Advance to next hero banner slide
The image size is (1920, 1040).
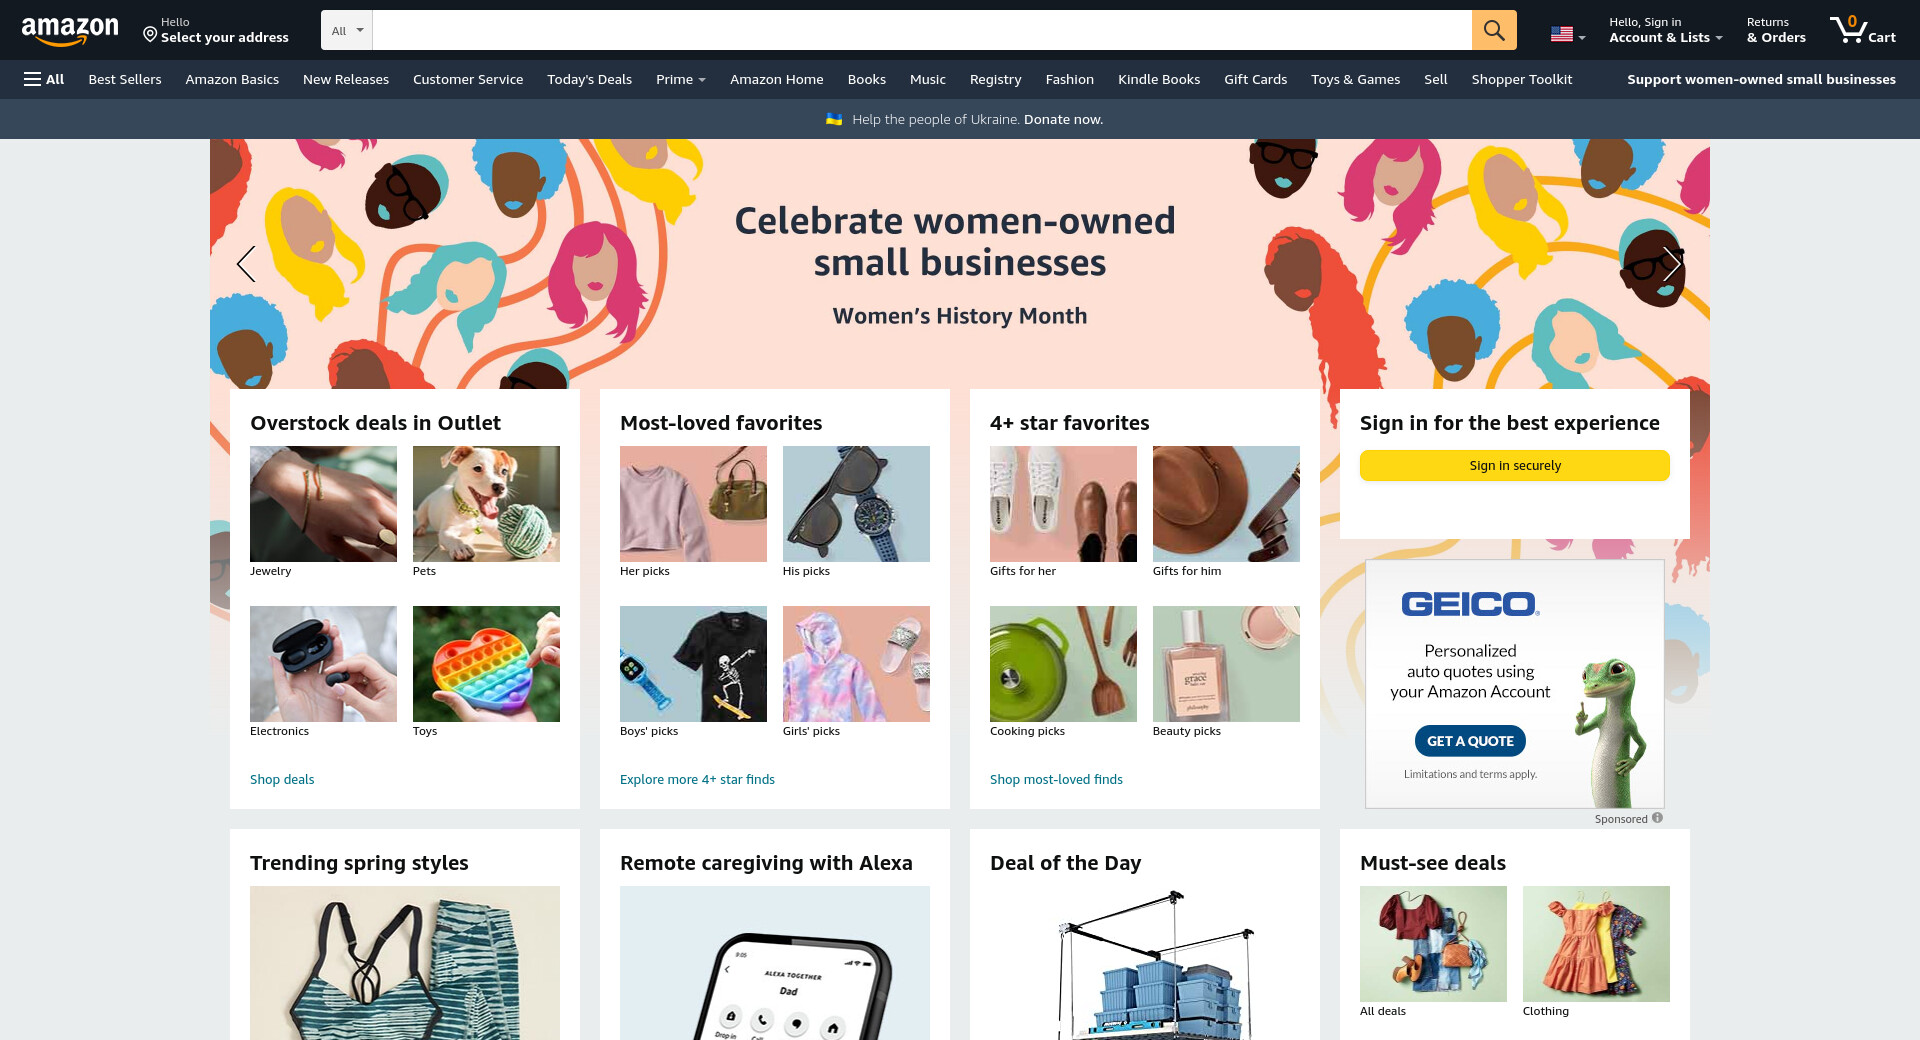point(1672,264)
